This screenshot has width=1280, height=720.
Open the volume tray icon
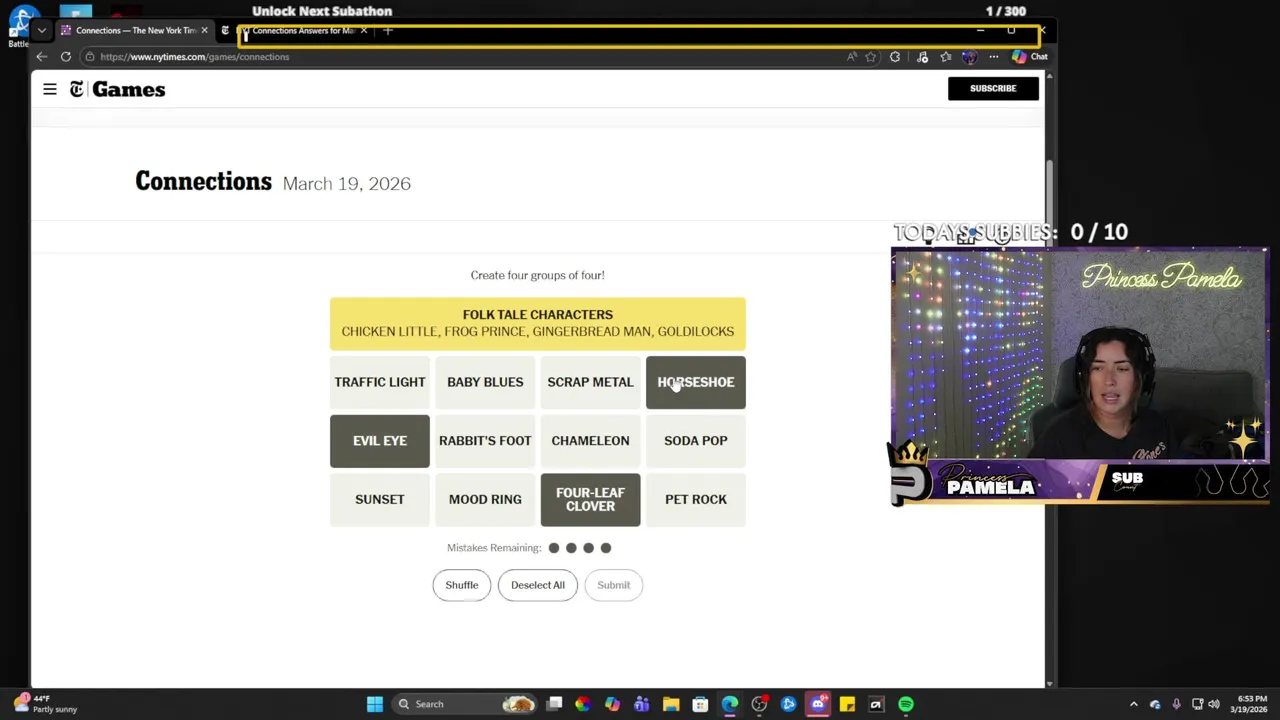coord(1215,704)
